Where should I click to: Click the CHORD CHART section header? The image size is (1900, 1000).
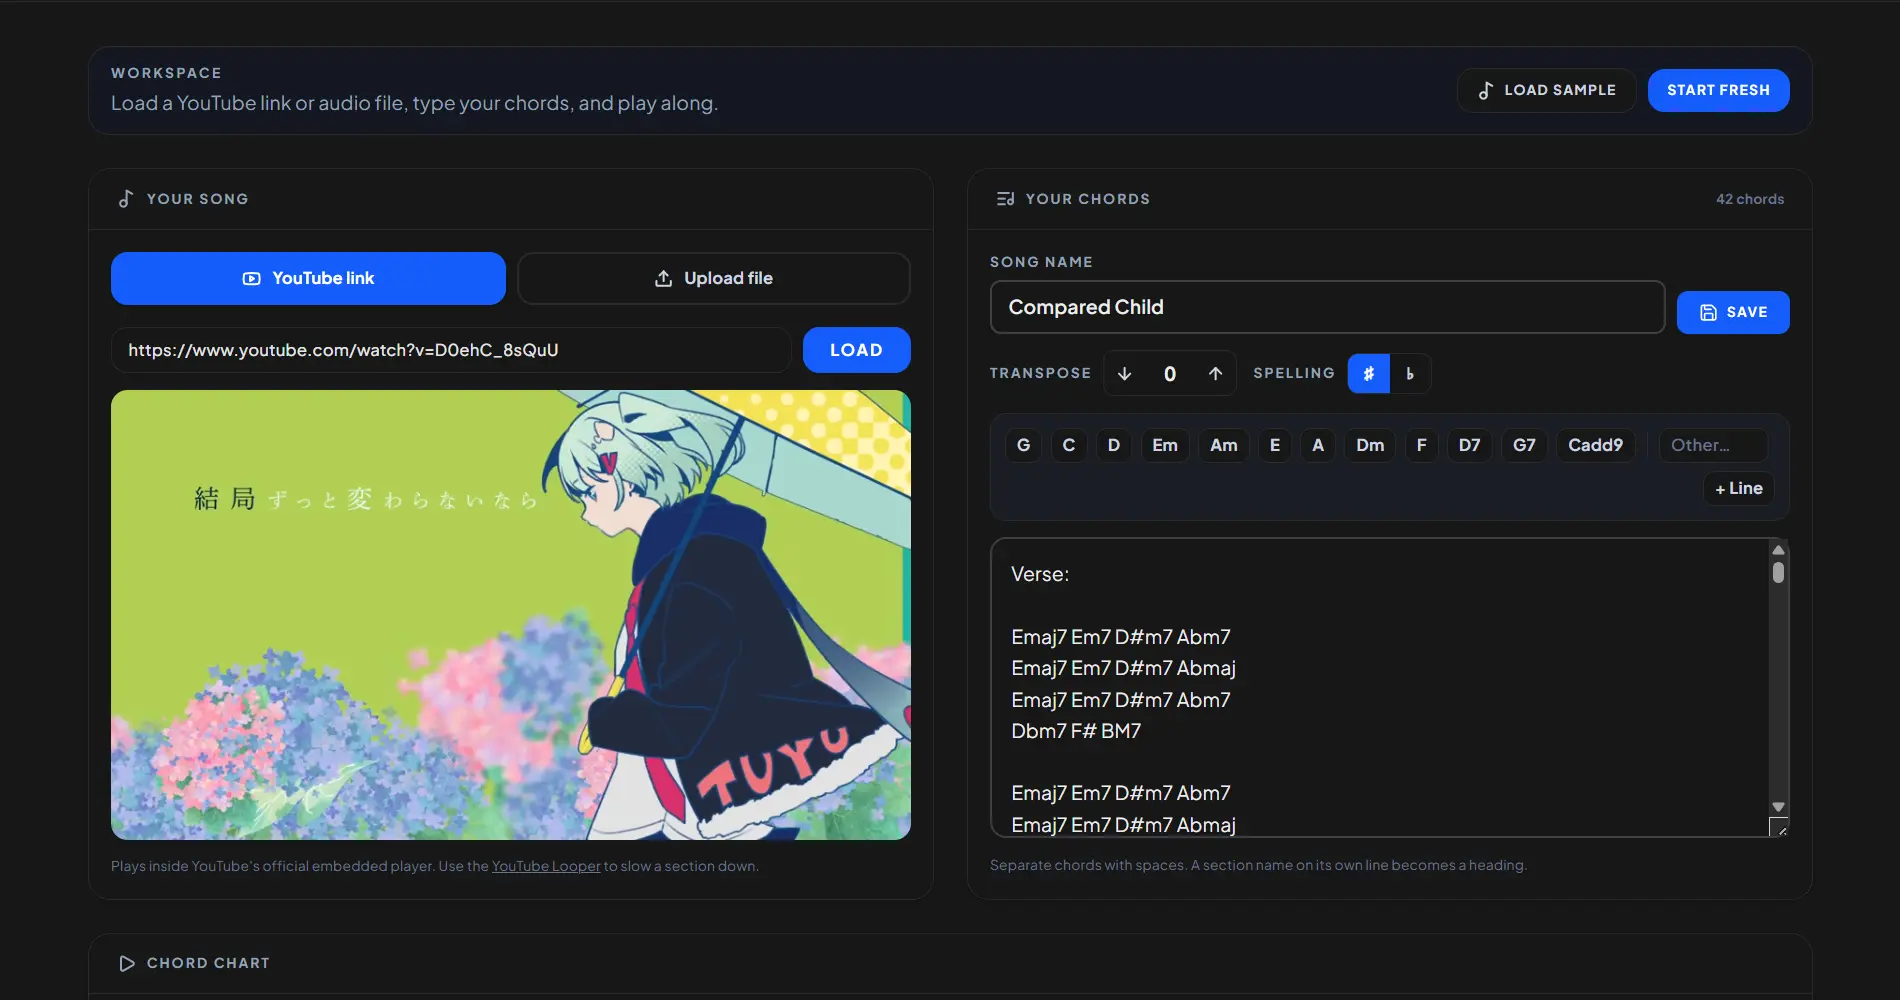(208, 963)
